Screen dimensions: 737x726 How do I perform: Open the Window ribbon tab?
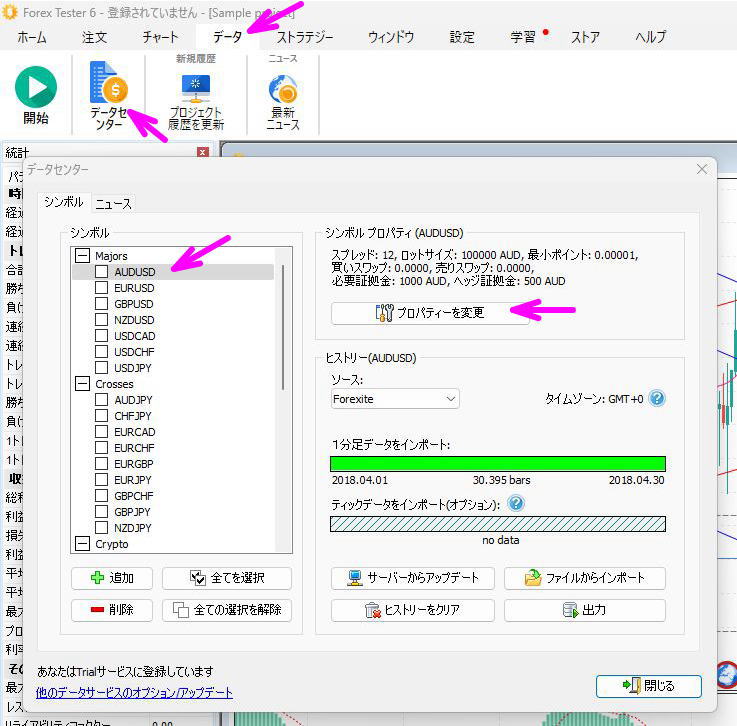(391, 37)
